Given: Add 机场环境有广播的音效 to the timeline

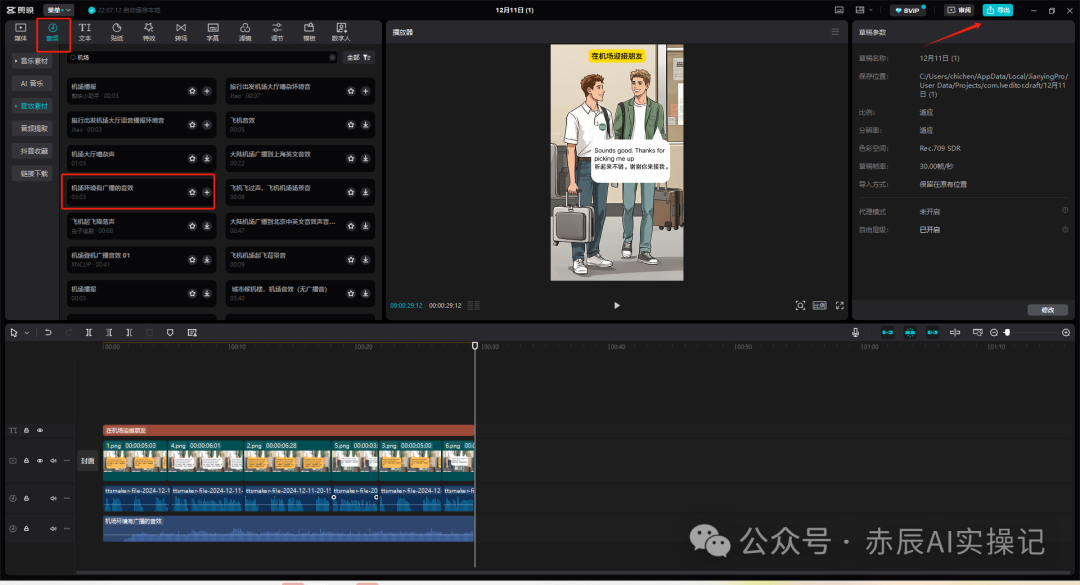Looking at the screenshot, I should click(x=207, y=192).
